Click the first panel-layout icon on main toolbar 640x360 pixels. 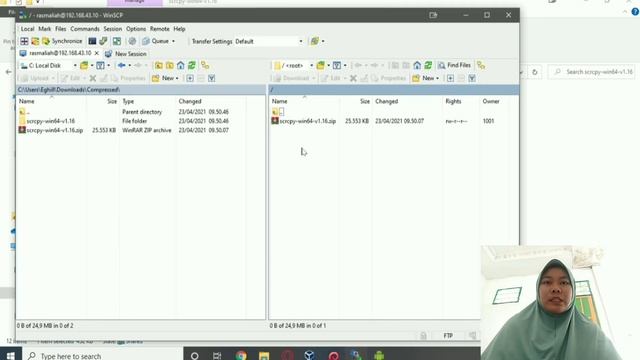tap(24, 41)
